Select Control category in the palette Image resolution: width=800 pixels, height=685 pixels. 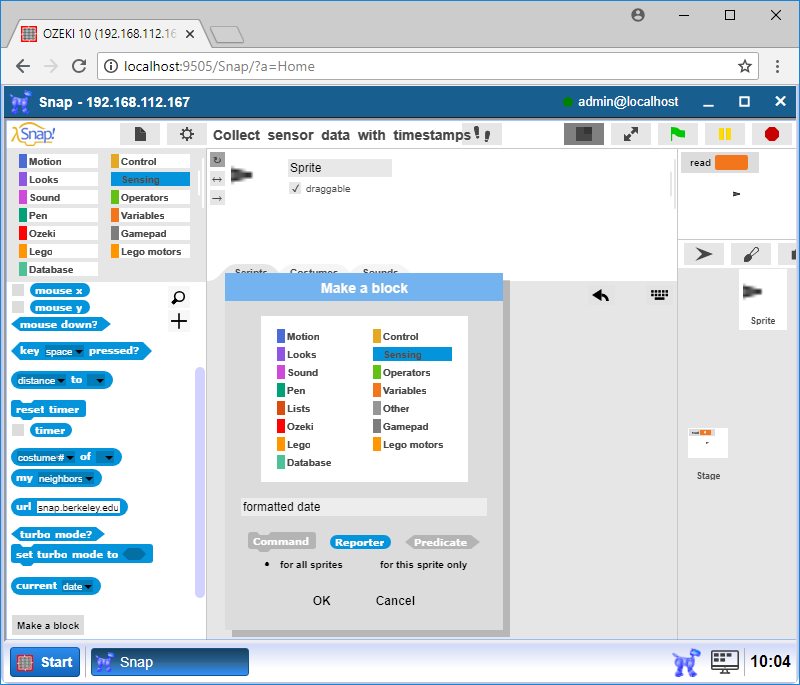click(150, 161)
